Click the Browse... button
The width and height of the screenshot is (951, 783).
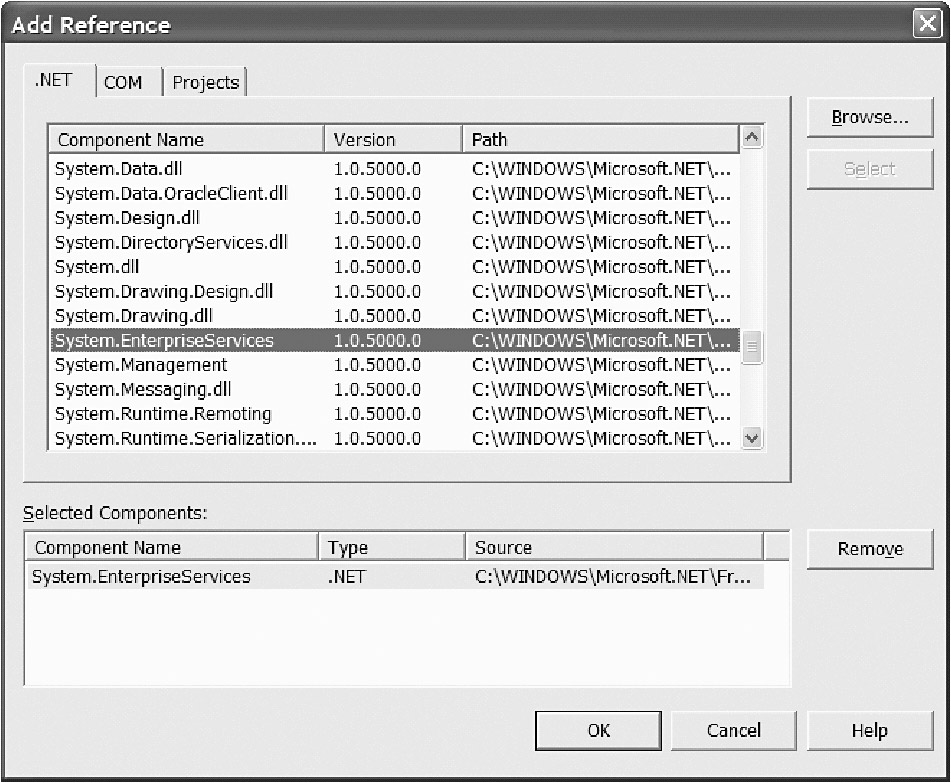pos(869,117)
